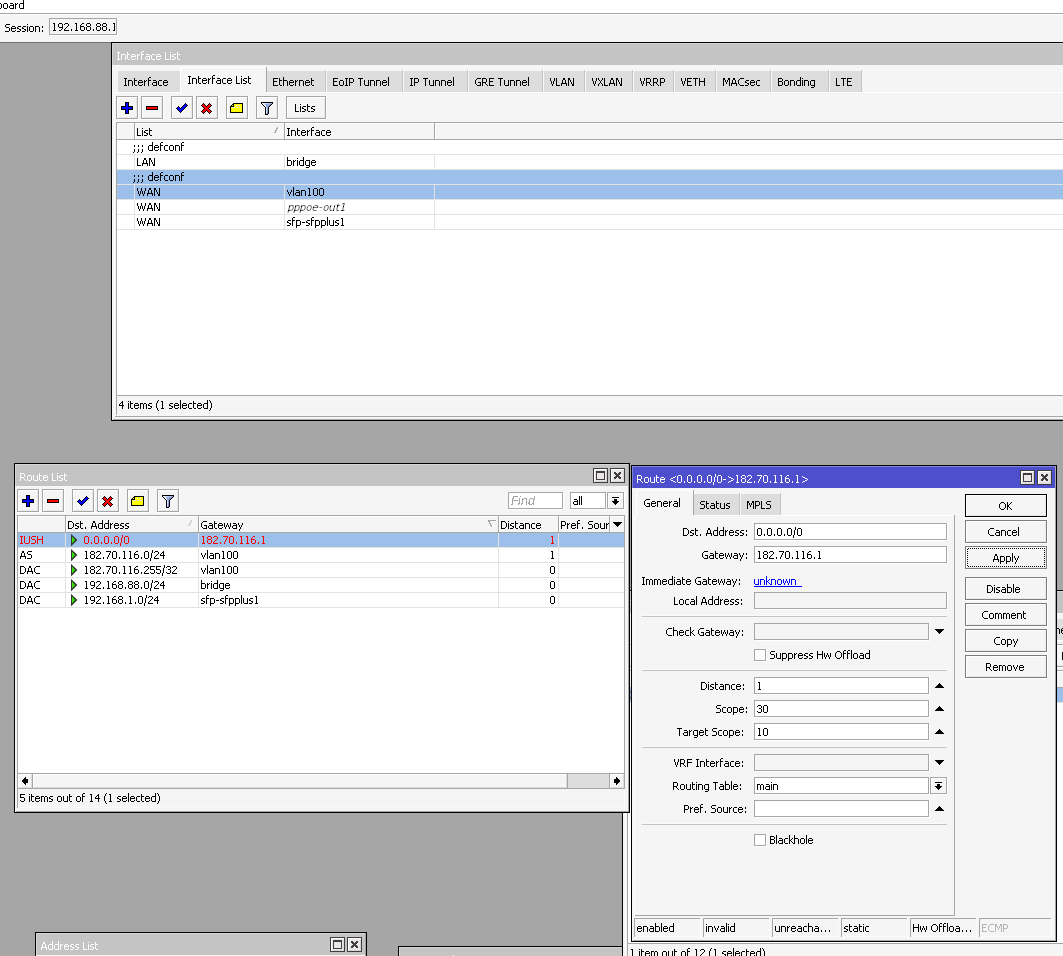Click the Gateway input field
The height and width of the screenshot is (956, 1063).
pyautogui.click(x=849, y=555)
